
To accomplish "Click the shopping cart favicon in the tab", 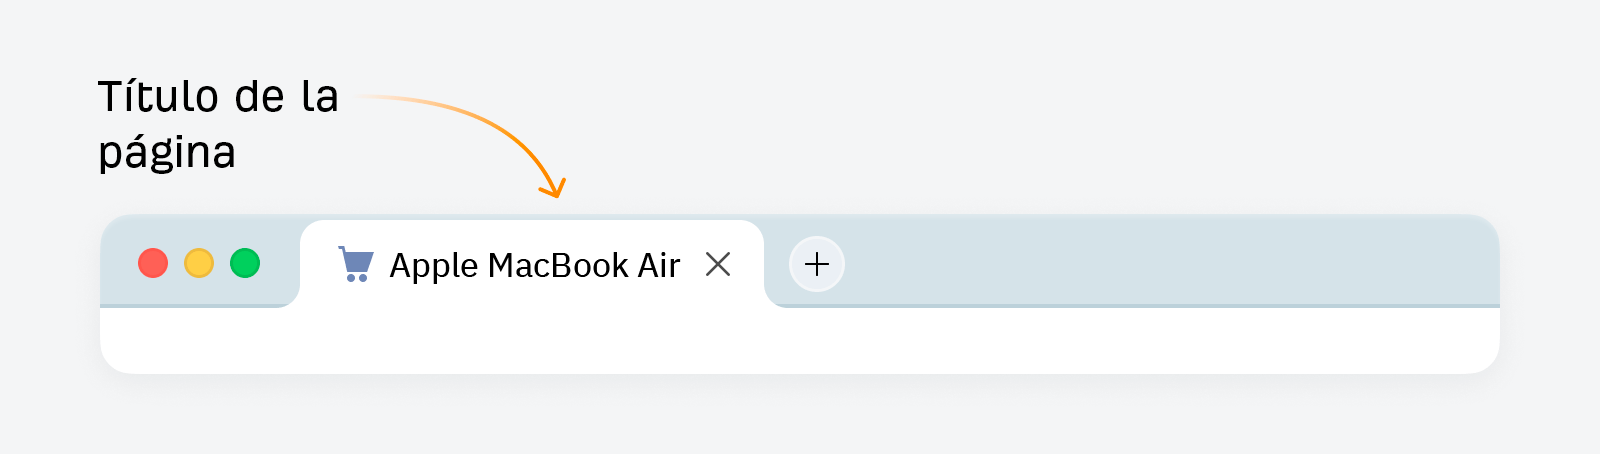I will (x=356, y=264).
